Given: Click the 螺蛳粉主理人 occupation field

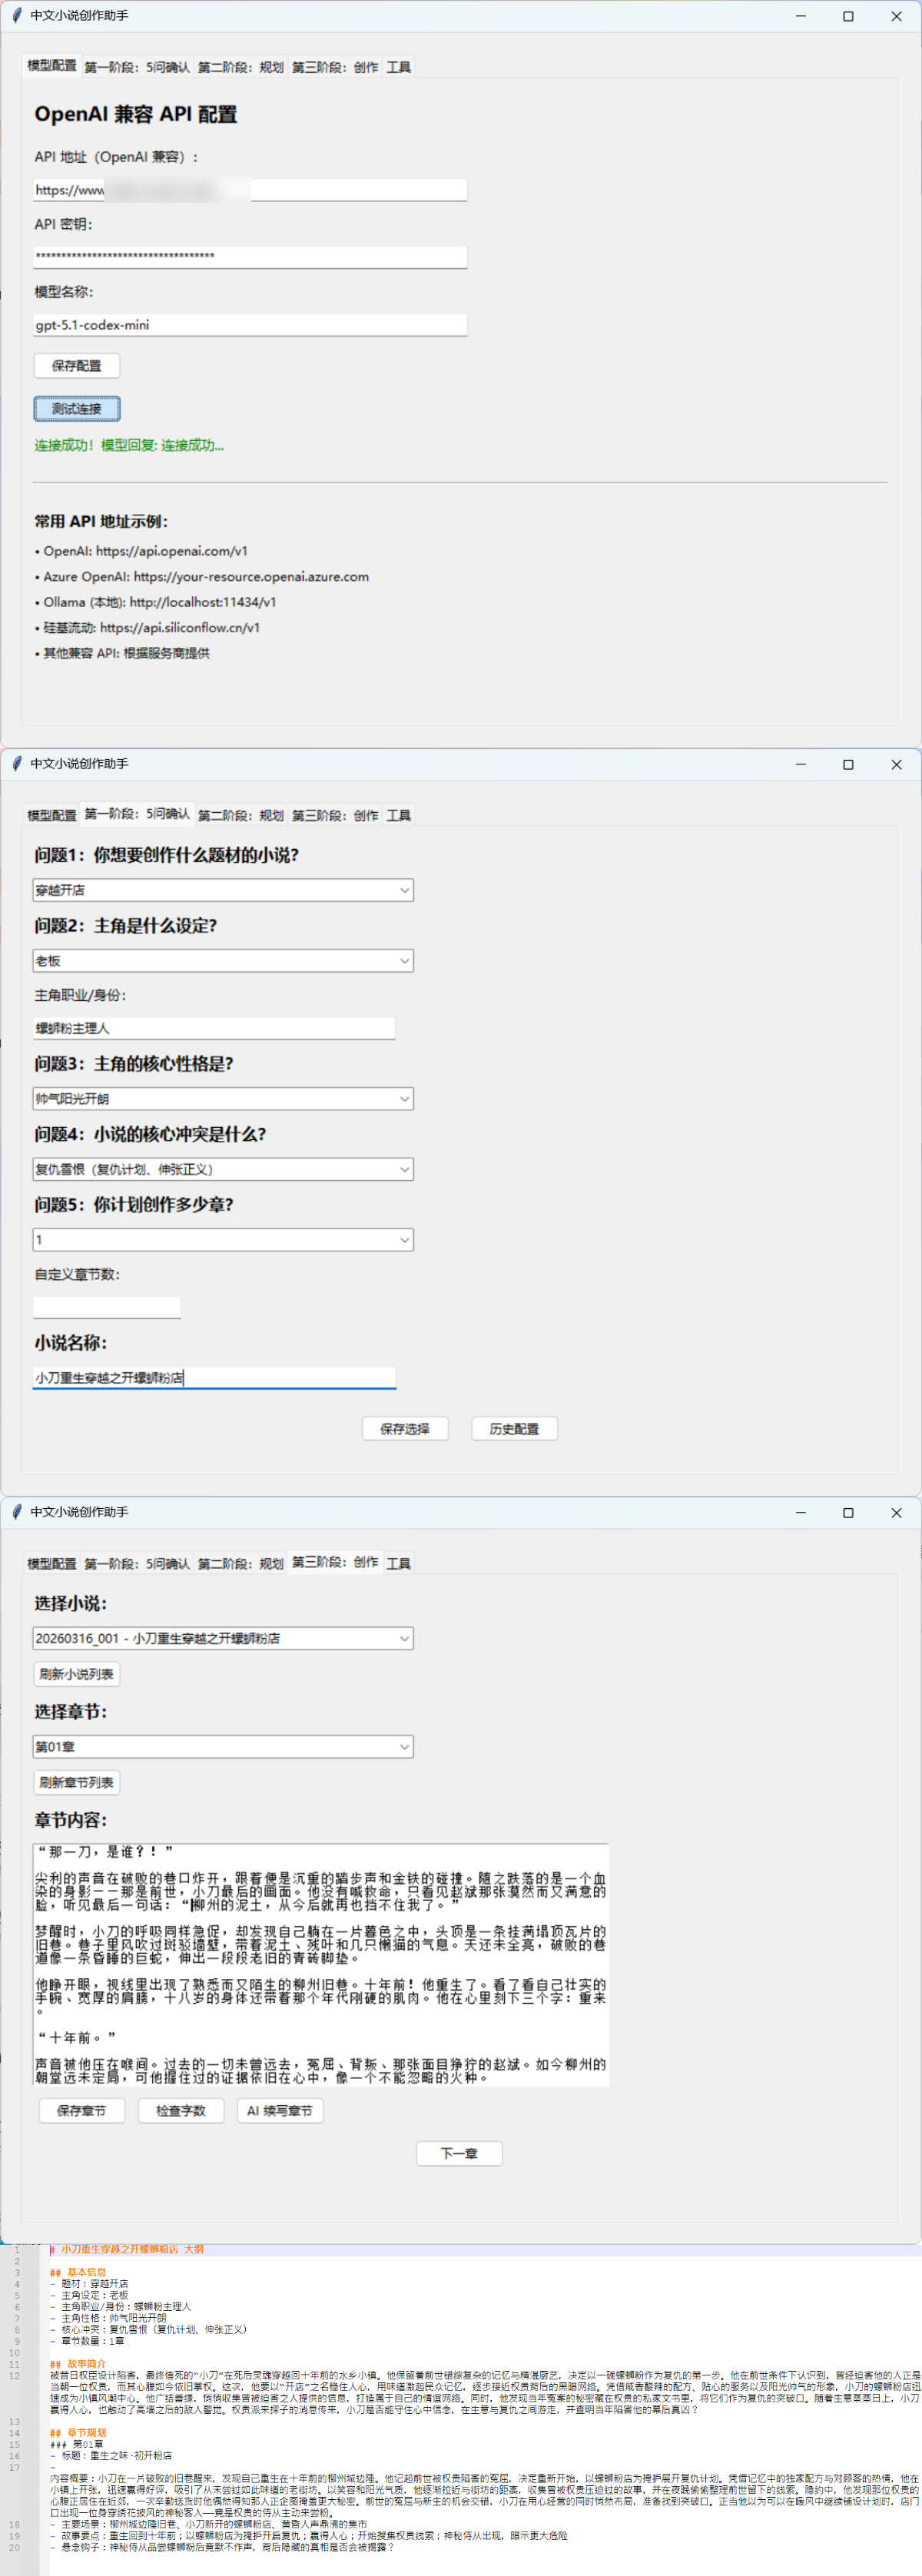Looking at the screenshot, I should coord(214,1028).
